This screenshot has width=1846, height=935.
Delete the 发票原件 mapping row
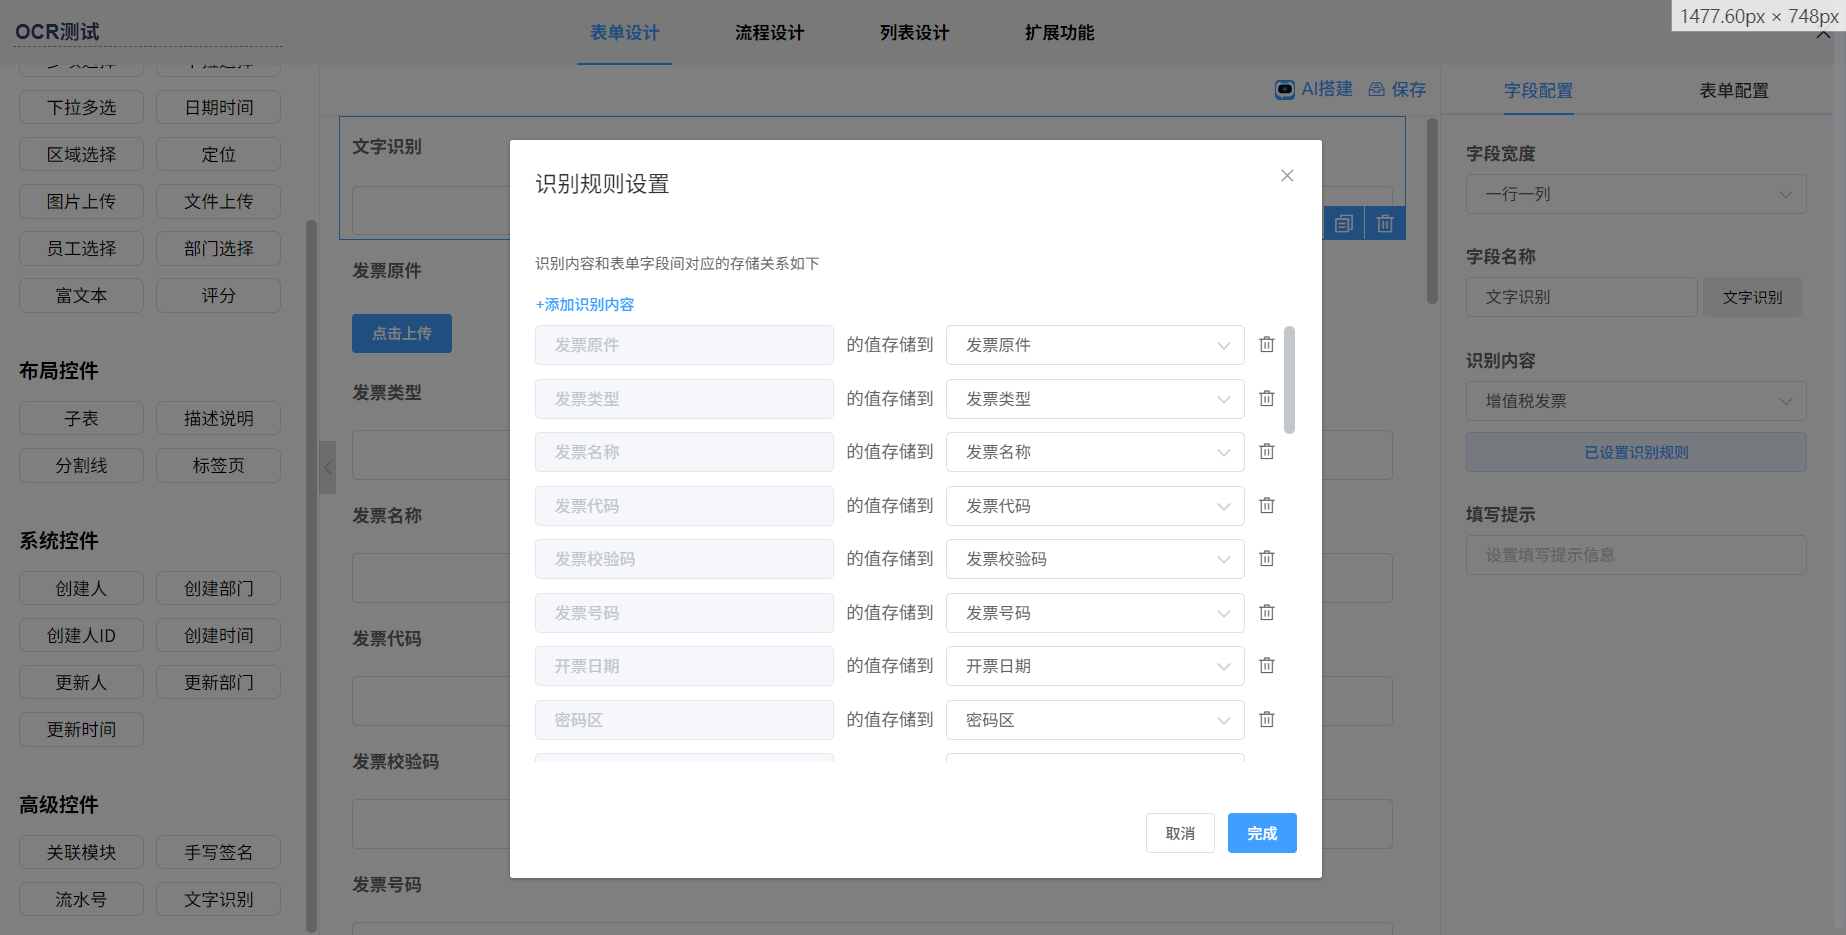1266,345
